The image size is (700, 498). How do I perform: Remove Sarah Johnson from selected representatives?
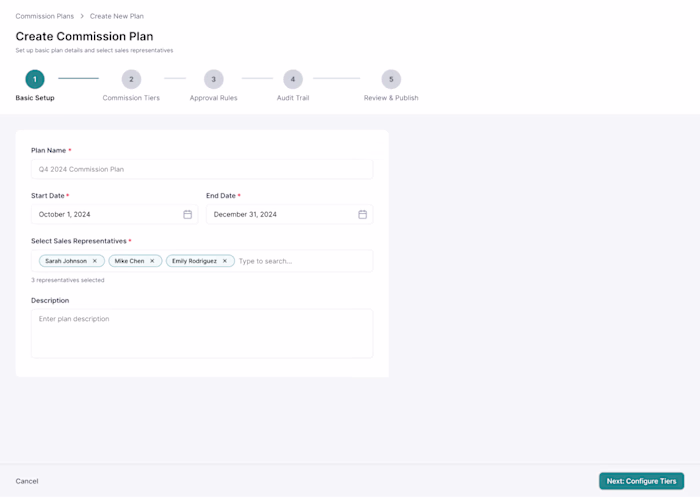click(x=95, y=261)
